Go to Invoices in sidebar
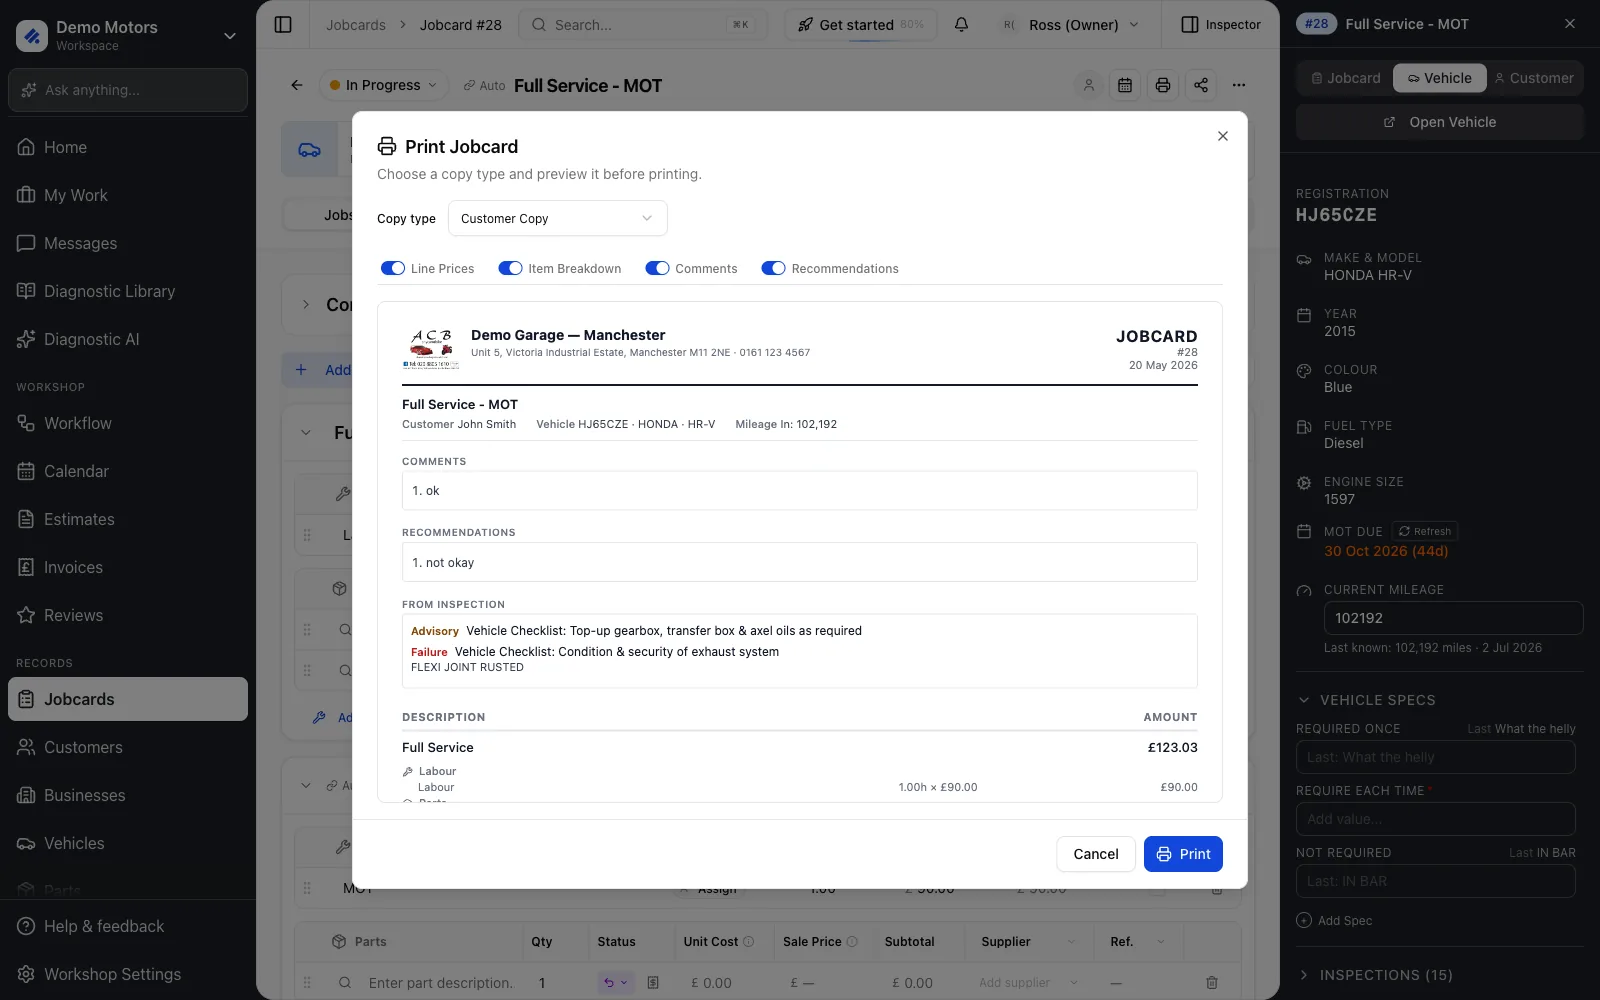The width and height of the screenshot is (1600, 1000). tap(128, 567)
